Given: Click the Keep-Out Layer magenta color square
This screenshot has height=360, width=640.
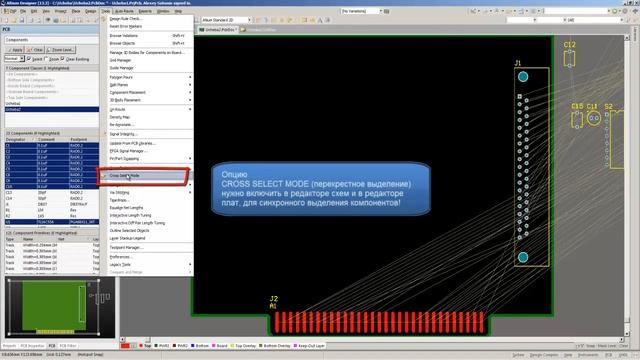Looking at the screenshot, I should pyautogui.click(x=296, y=346).
